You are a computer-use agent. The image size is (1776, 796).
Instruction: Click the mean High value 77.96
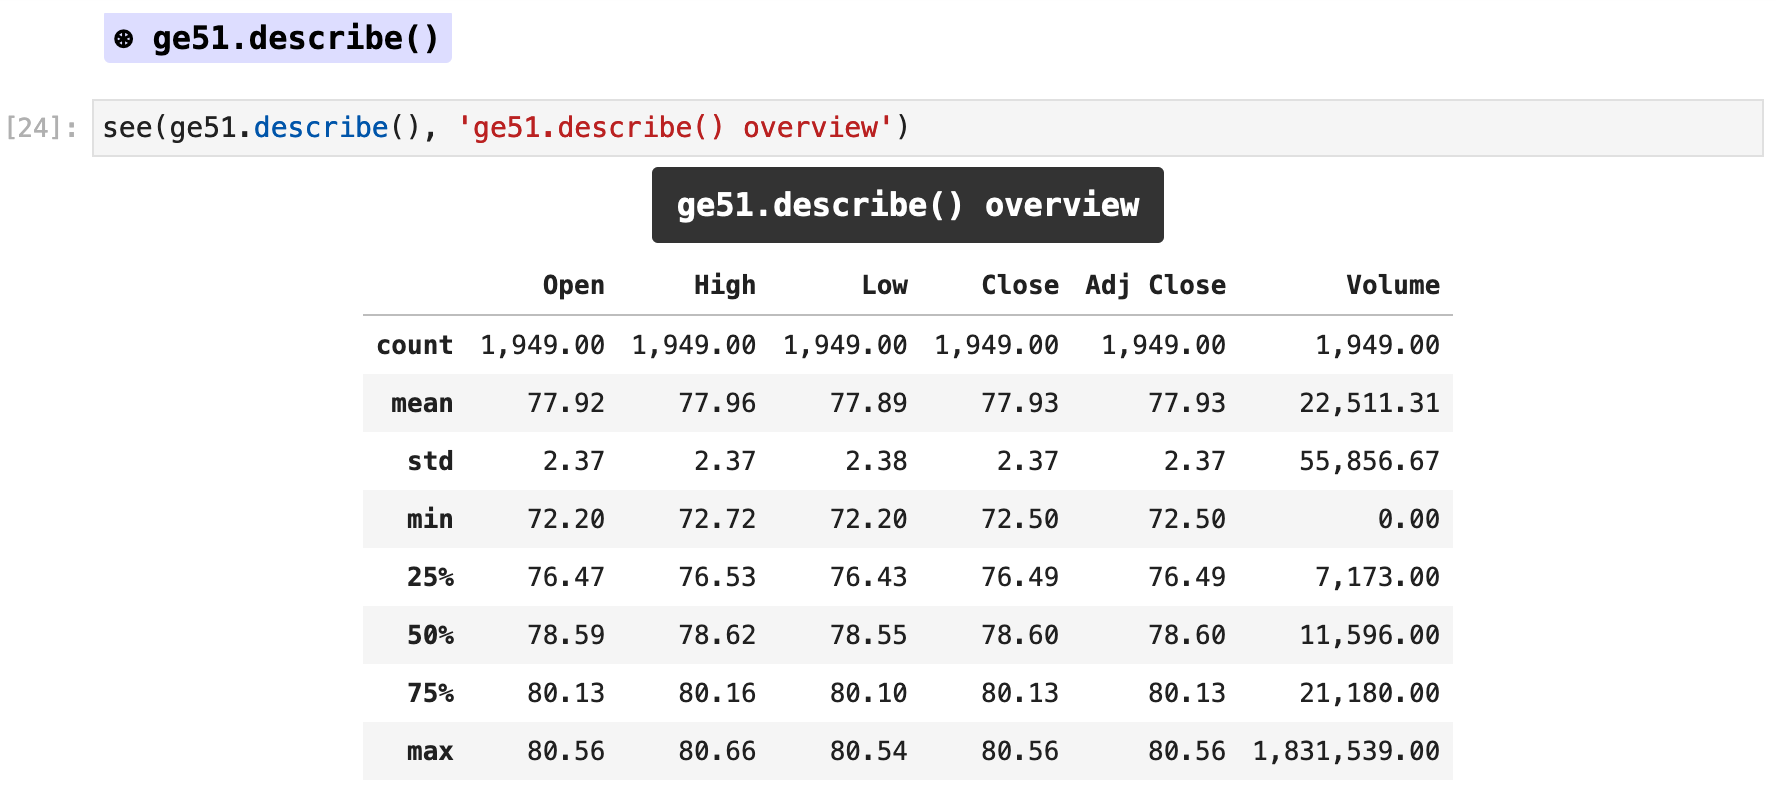[x=717, y=403]
